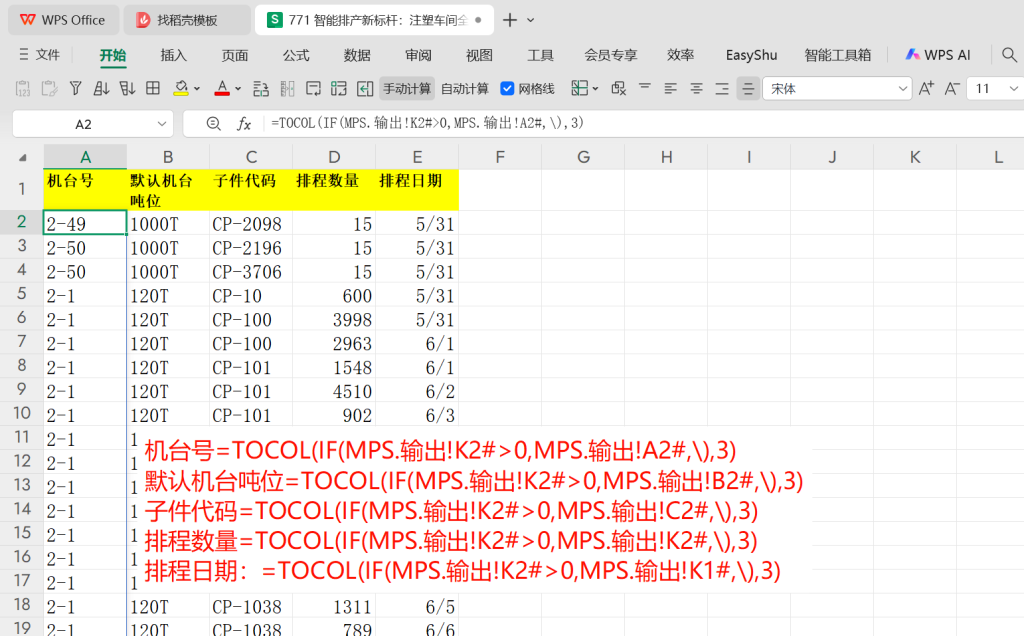
Task: Select cell containing CP-2098
Action: pyautogui.click(x=251, y=223)
